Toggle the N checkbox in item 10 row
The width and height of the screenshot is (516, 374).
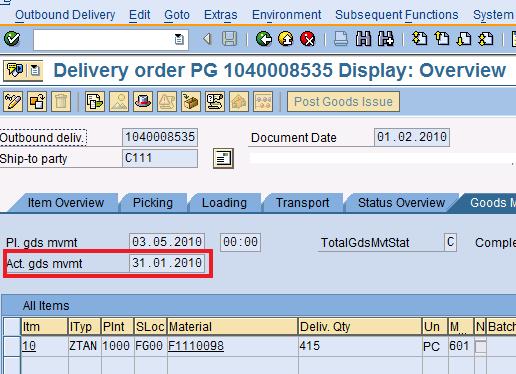[x=480, y=346]
